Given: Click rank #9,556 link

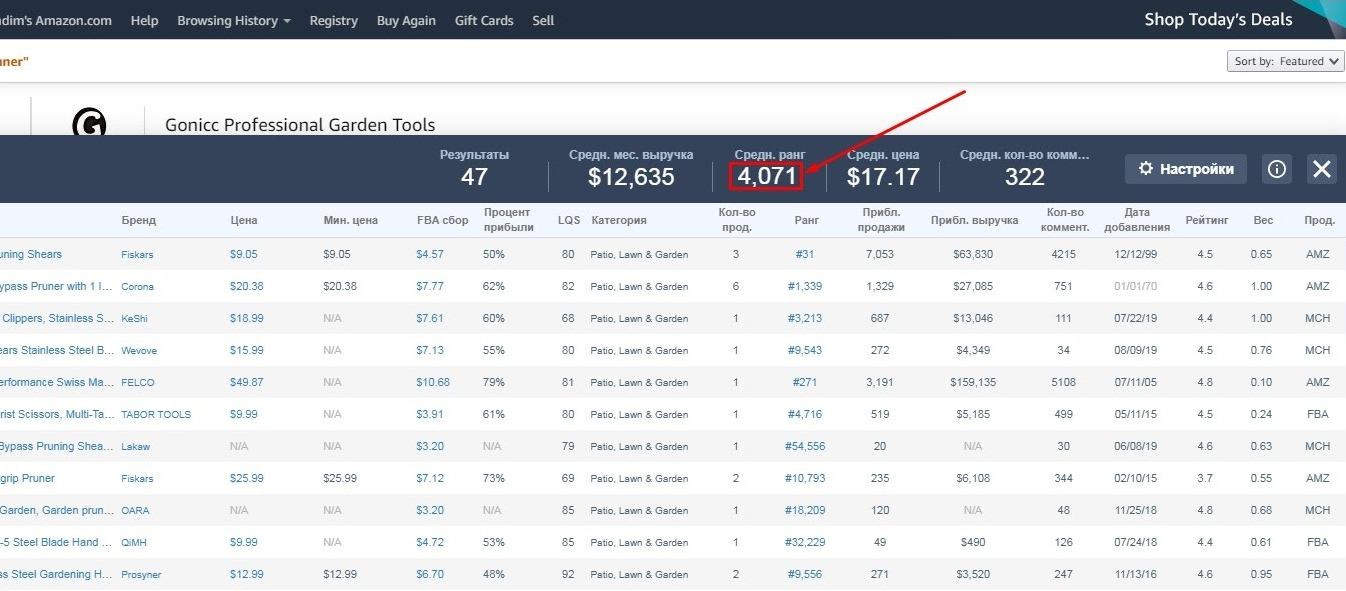Looking at the screenshot, I should (805, 575).
